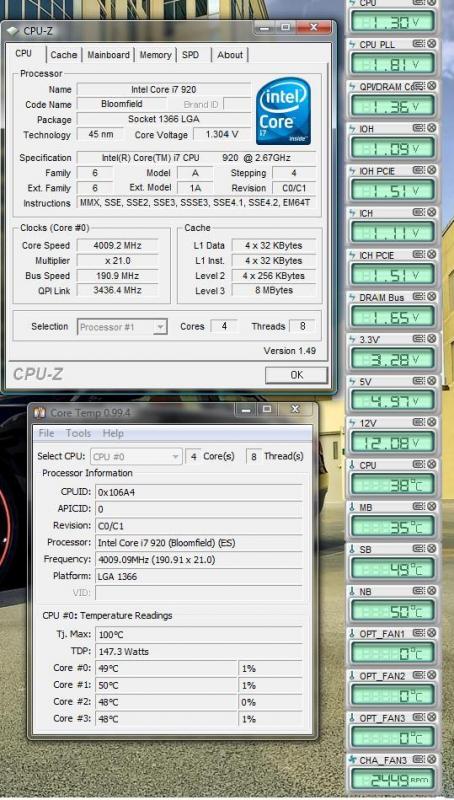Screen dimensions: 454x800
Task: Open settings icon of MB temperature monitor
Action: [419, 507]
